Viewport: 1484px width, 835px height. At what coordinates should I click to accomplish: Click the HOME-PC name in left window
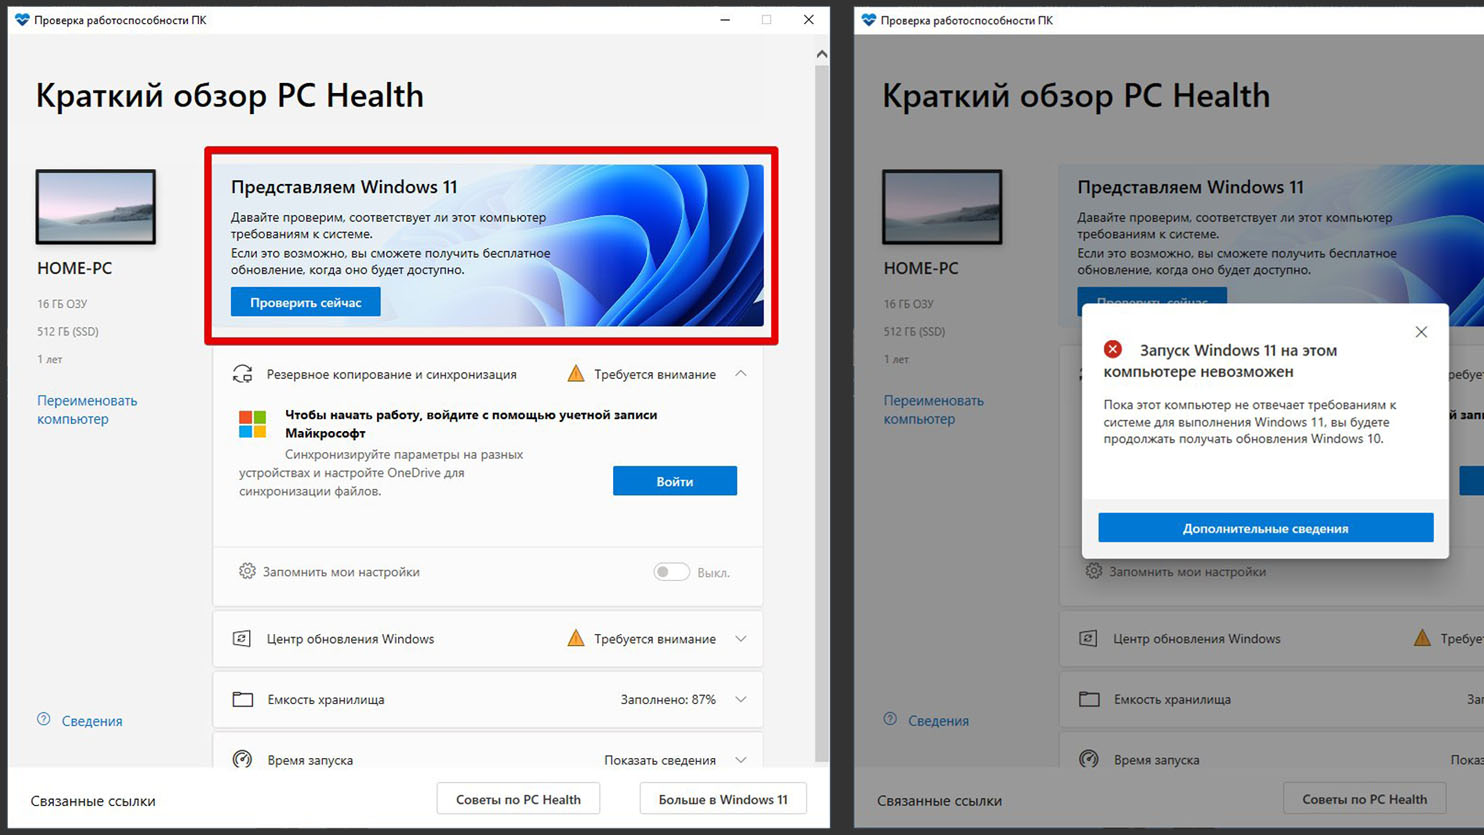(x=75, y=268)
